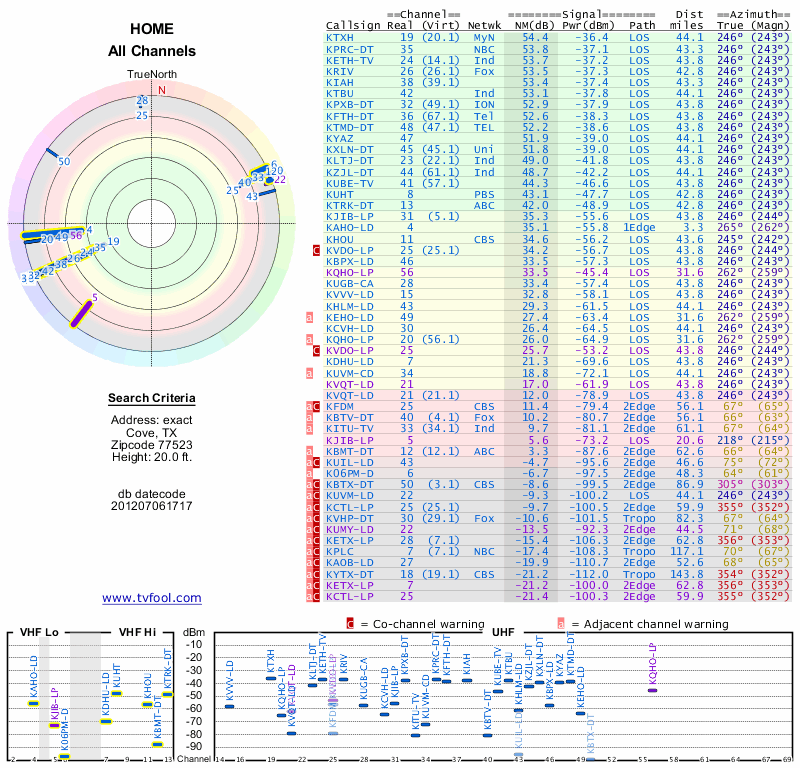The width and height of the screenshot is (800, 768).
Task: Click the db datecode value 201207061717
Action: 152,506
